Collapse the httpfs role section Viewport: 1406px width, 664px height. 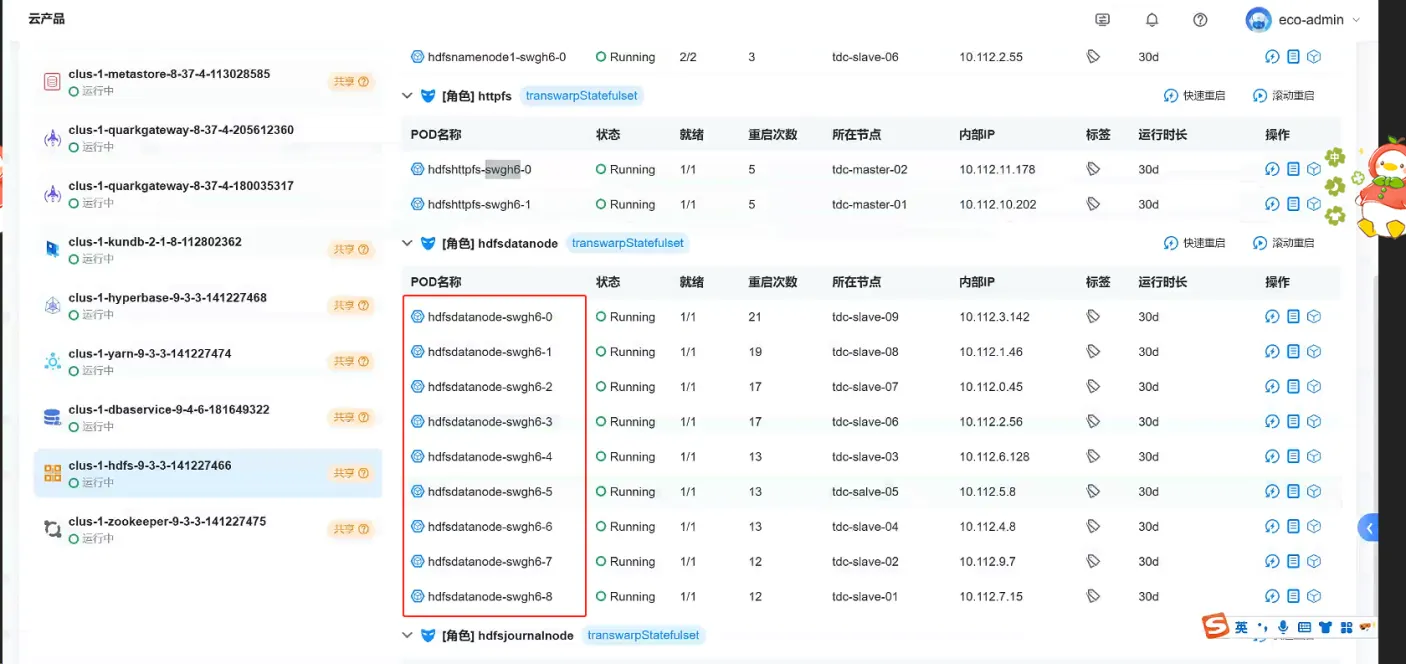(407, 96)
